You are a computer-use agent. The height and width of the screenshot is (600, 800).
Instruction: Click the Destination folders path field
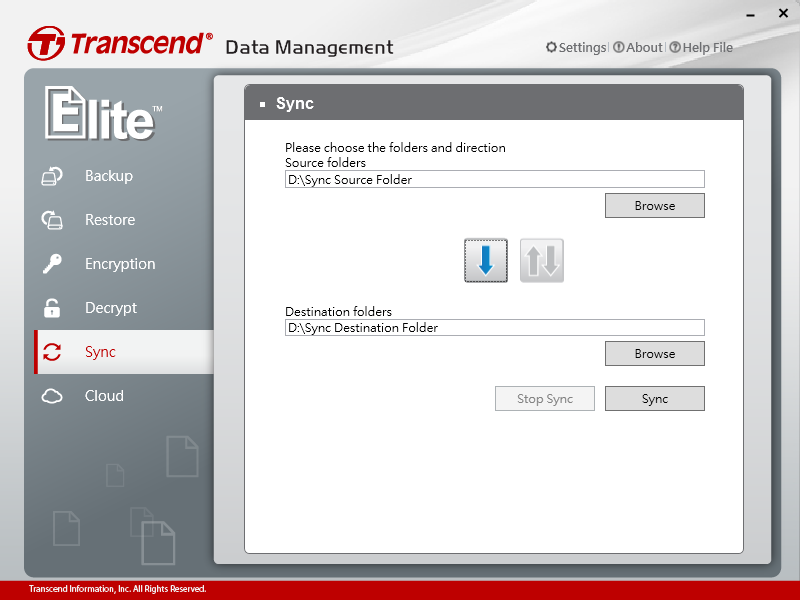[x=494, y=328]
